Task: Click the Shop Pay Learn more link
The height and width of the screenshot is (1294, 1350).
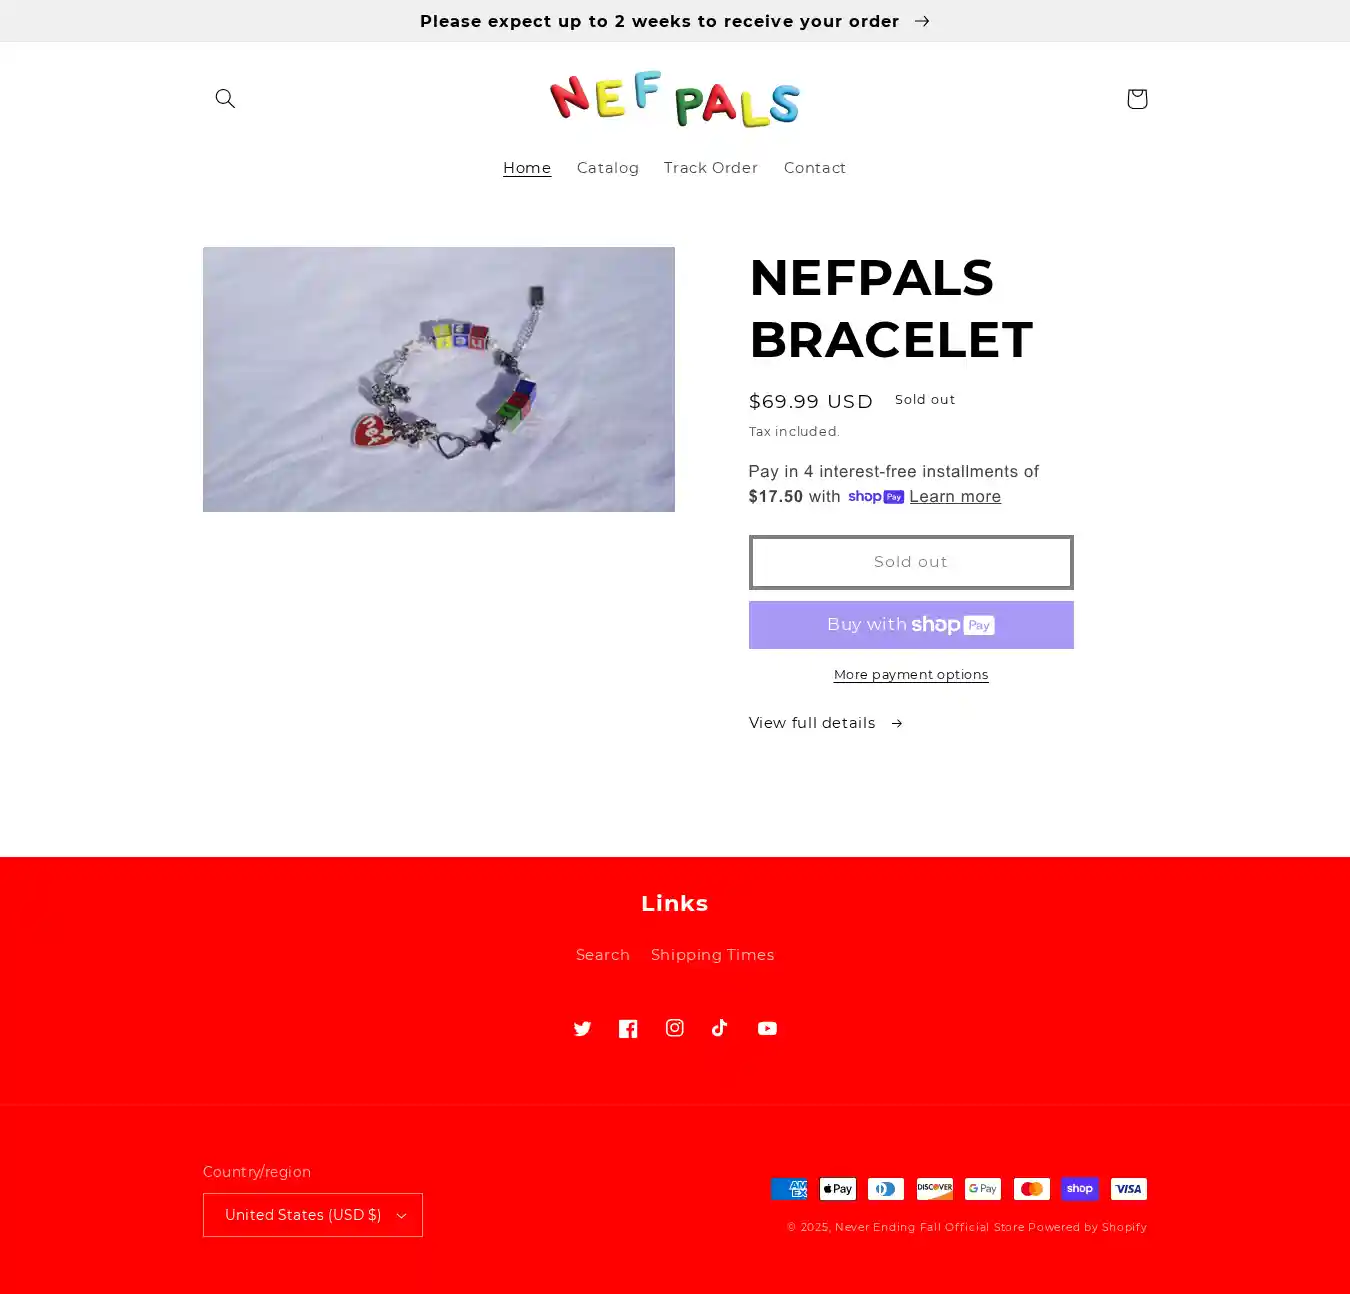Action: pyautogui.click(x=955, y=497)
